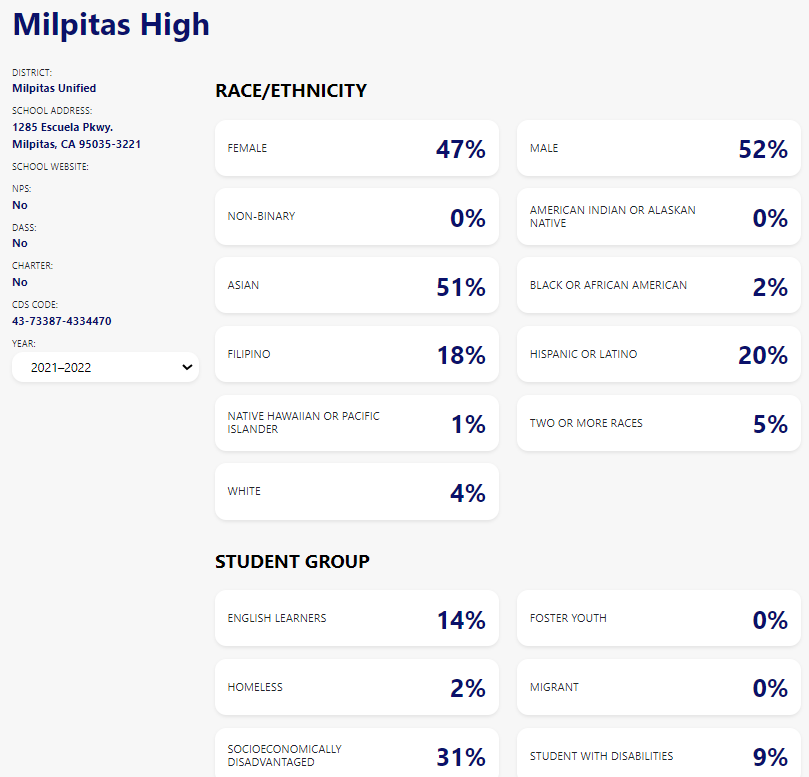Select the Hispanic or Latino card
The image size is (809, 777).
coord(658,354)
